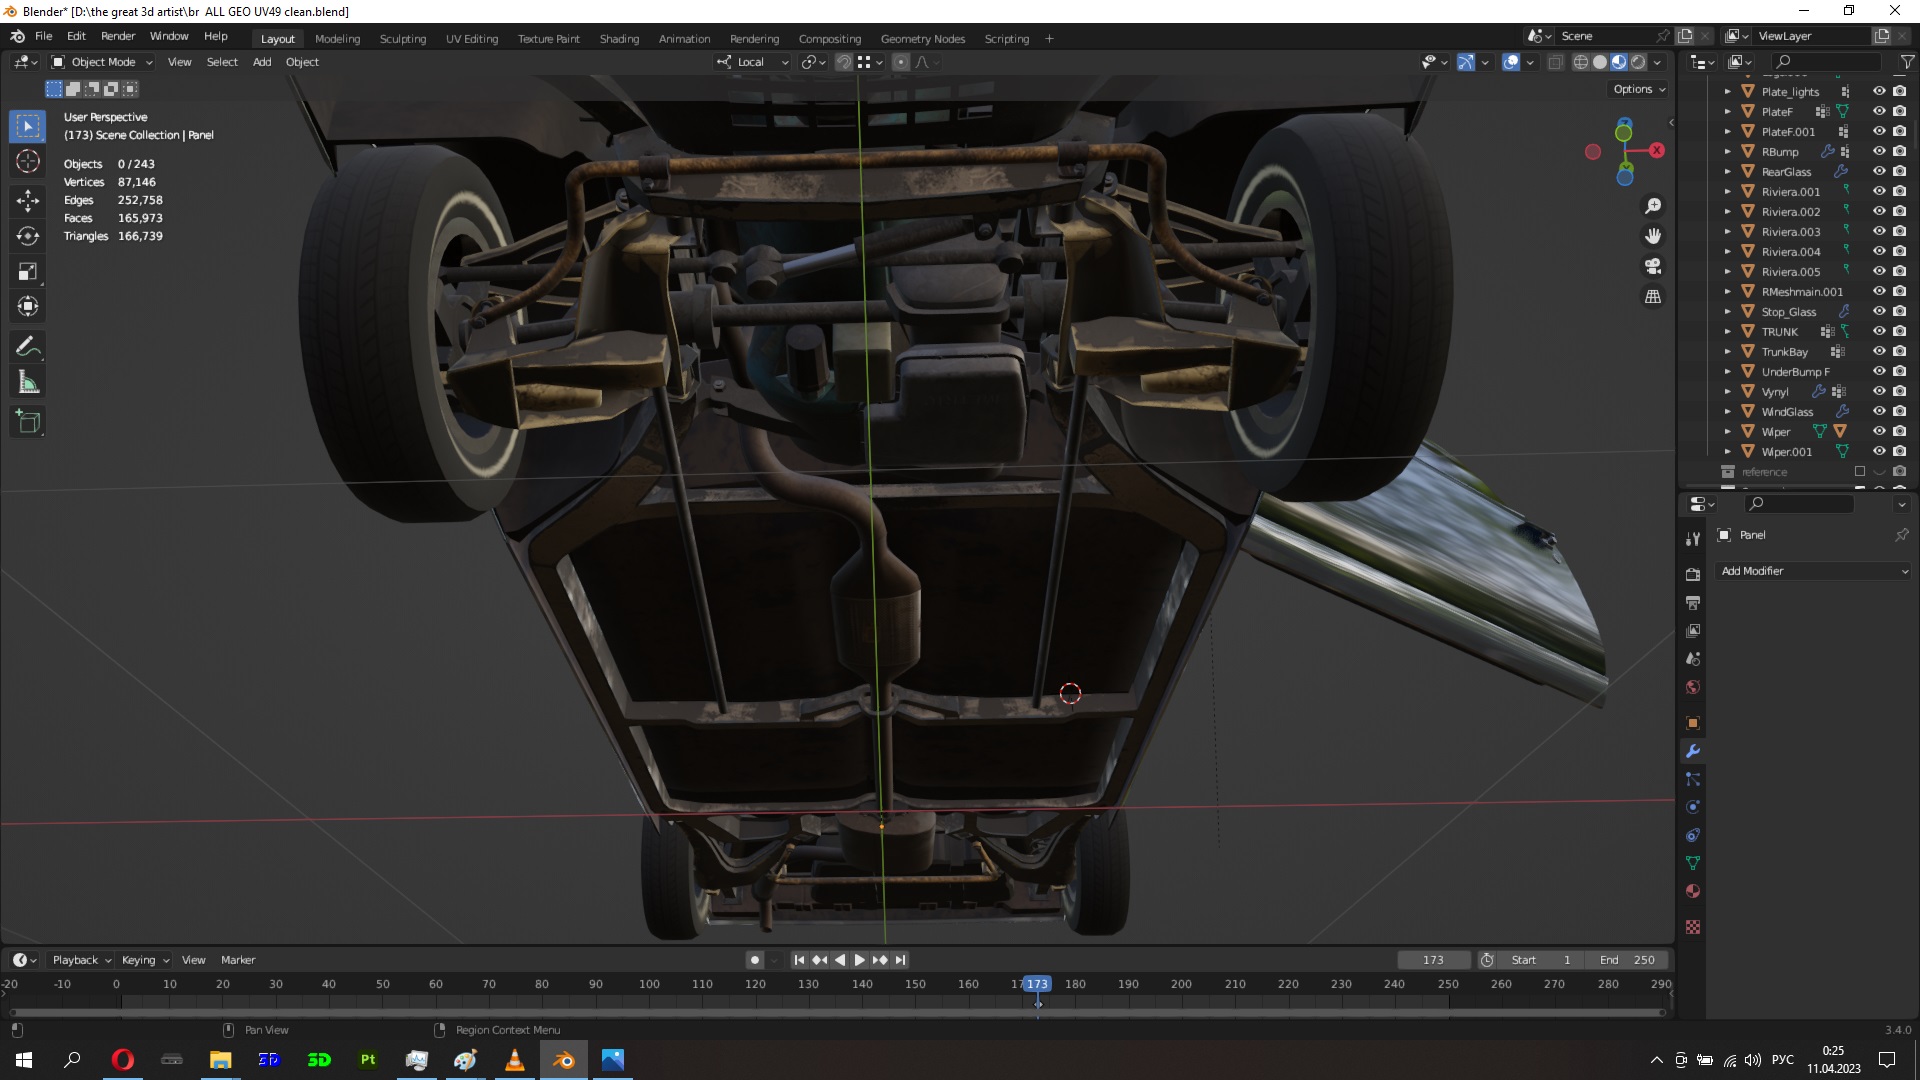
Task: Activate the Annotate pencil tool
Action: point(28,347)
